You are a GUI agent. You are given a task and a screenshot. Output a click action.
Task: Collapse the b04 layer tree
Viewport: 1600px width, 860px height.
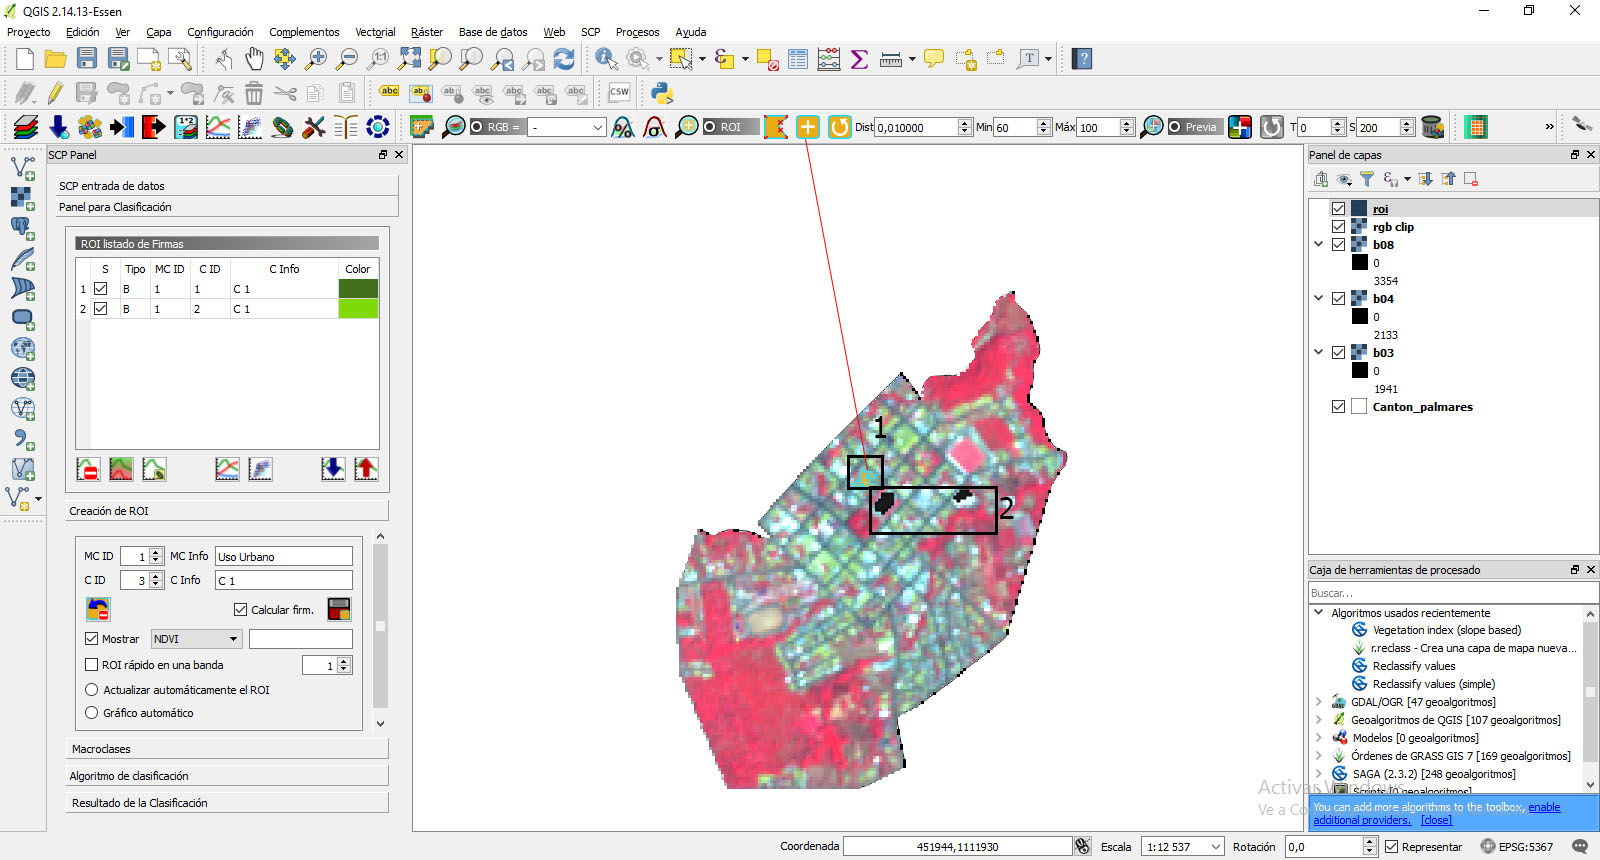1318,298
